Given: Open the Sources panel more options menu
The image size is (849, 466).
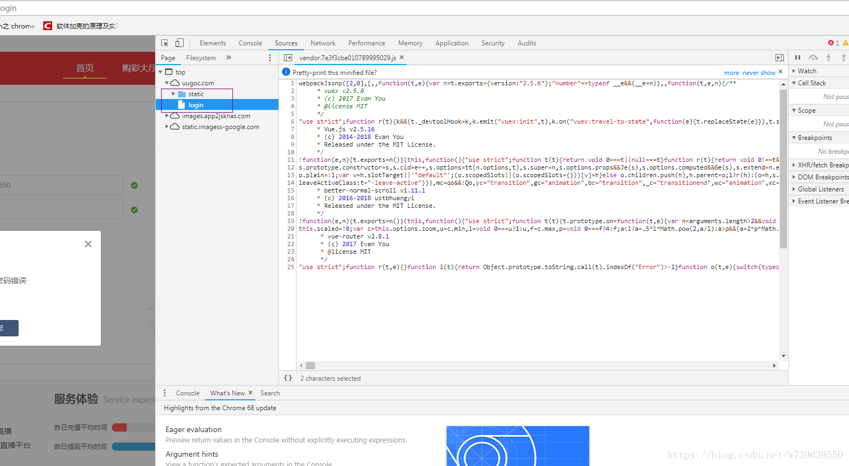Looking at the screenshot, I should (x=270, y=57).
